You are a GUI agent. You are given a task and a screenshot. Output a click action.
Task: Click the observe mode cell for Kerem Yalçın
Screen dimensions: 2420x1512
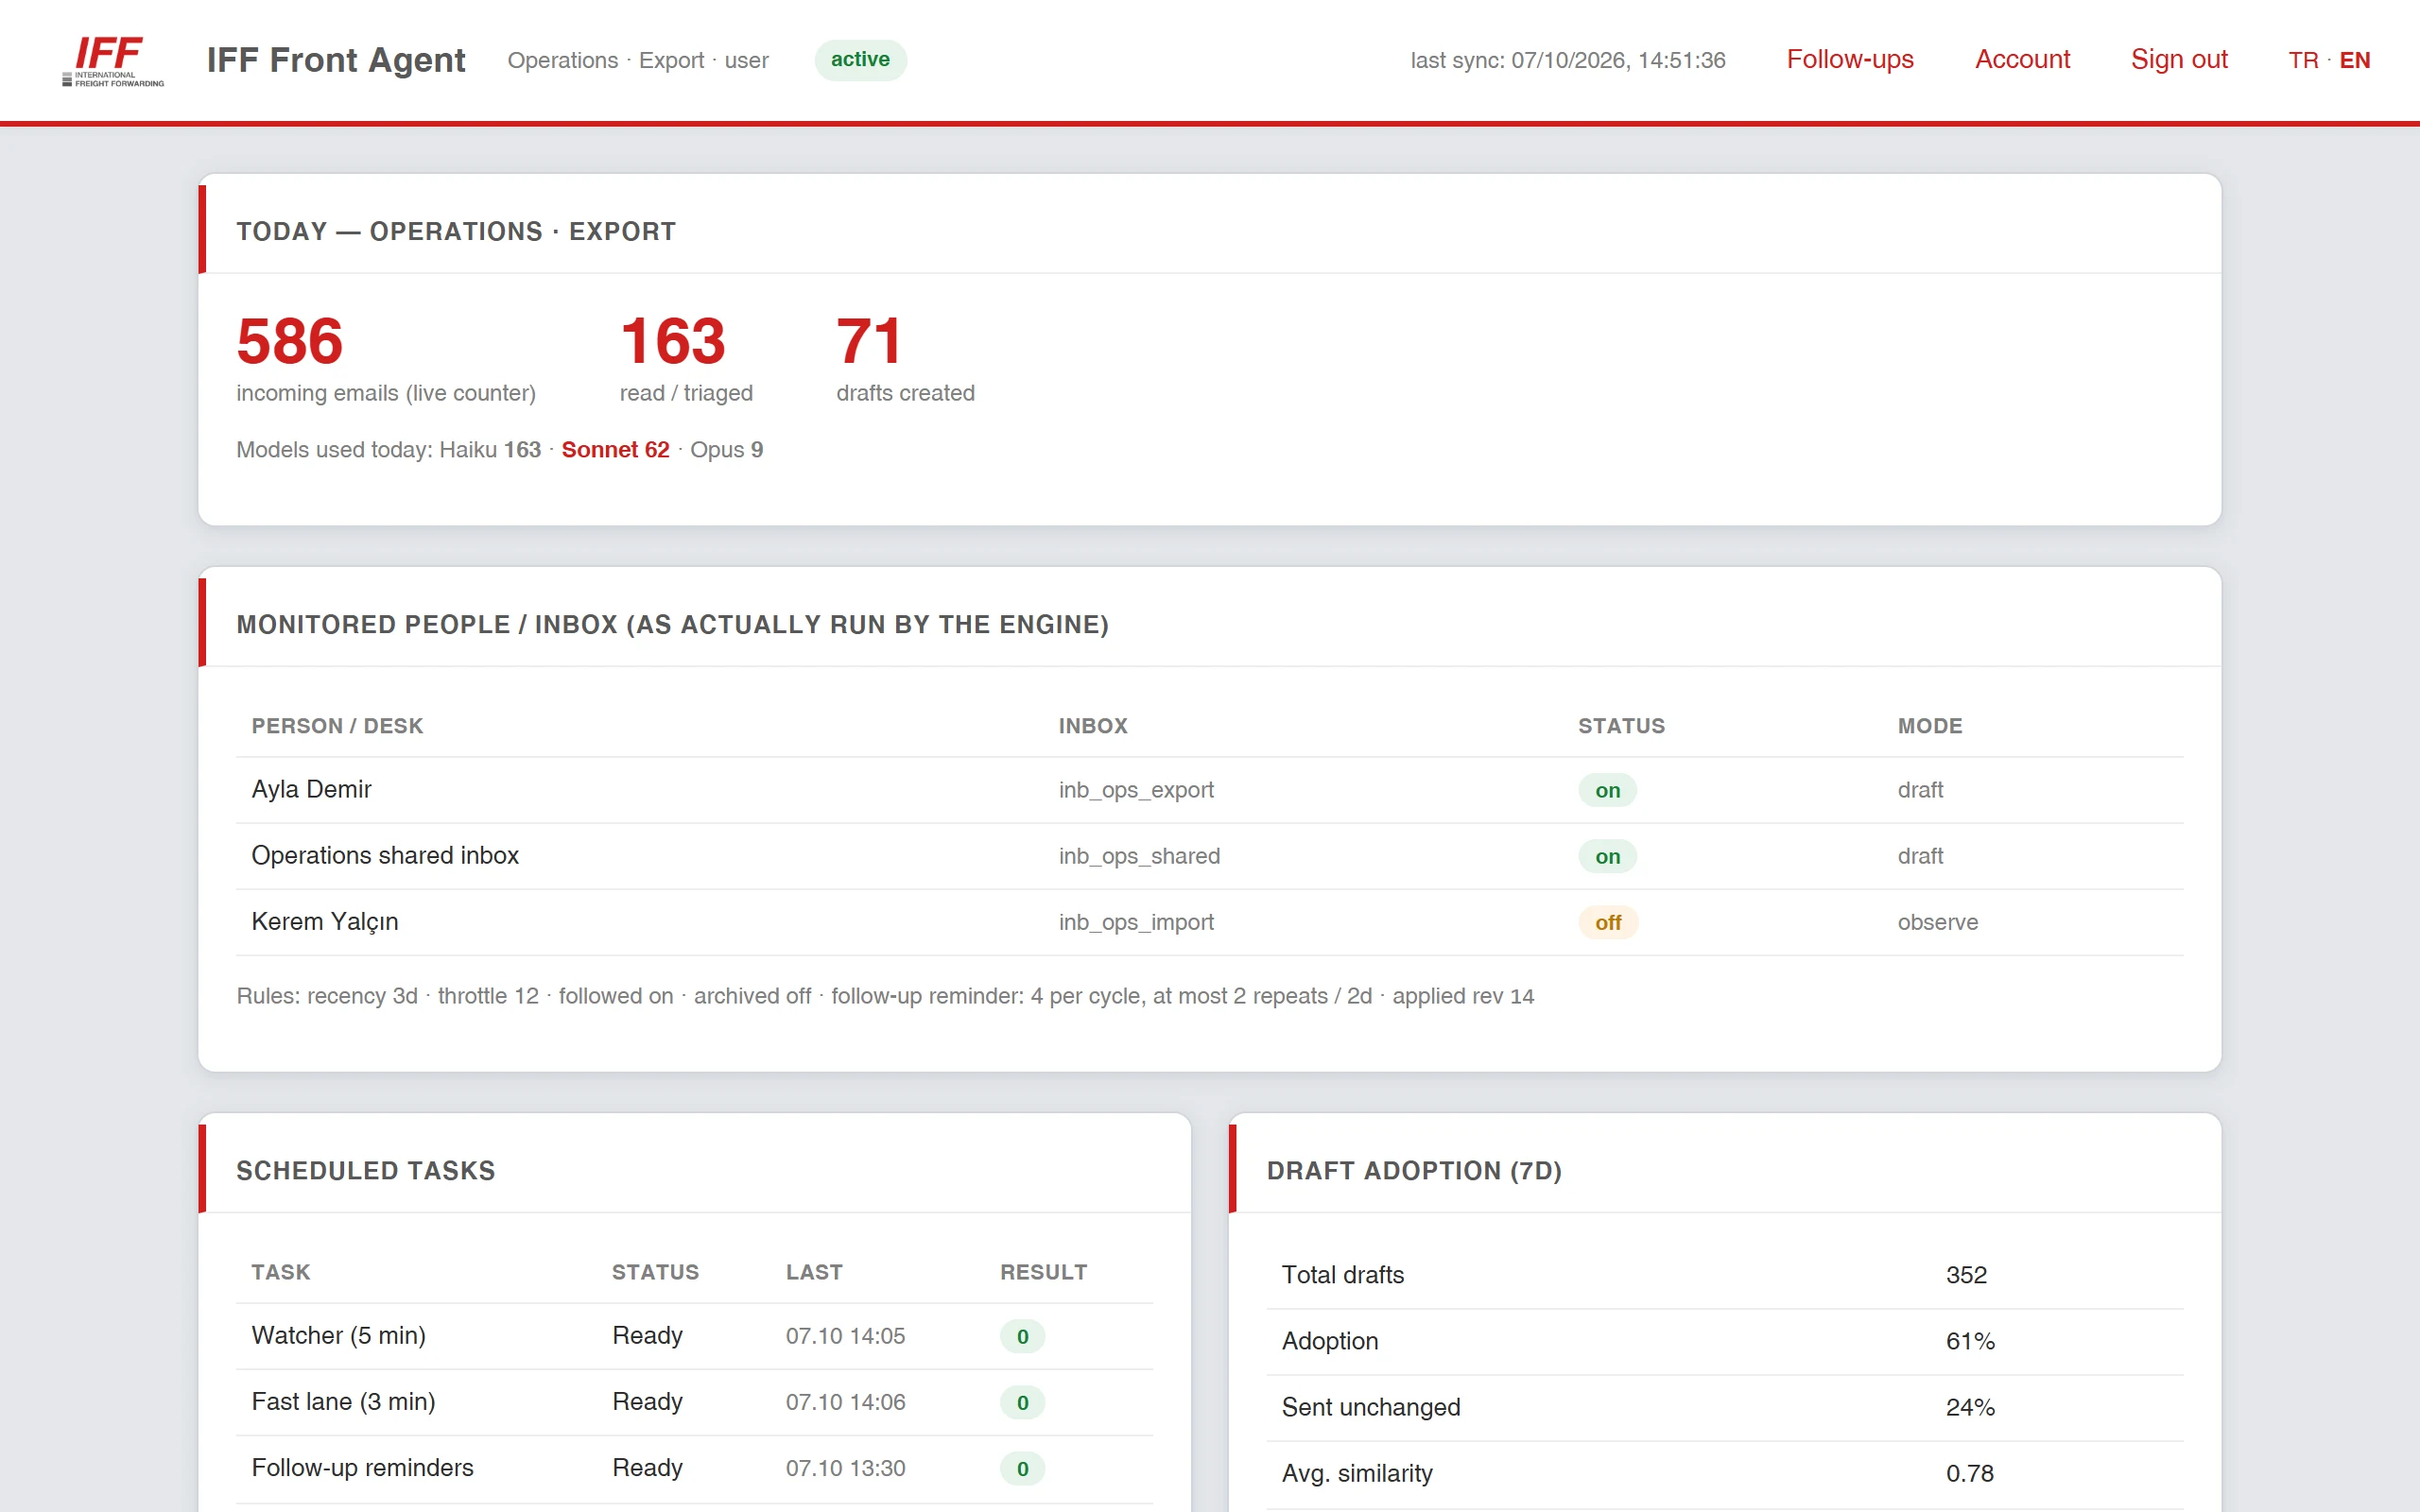(1938, 922)
